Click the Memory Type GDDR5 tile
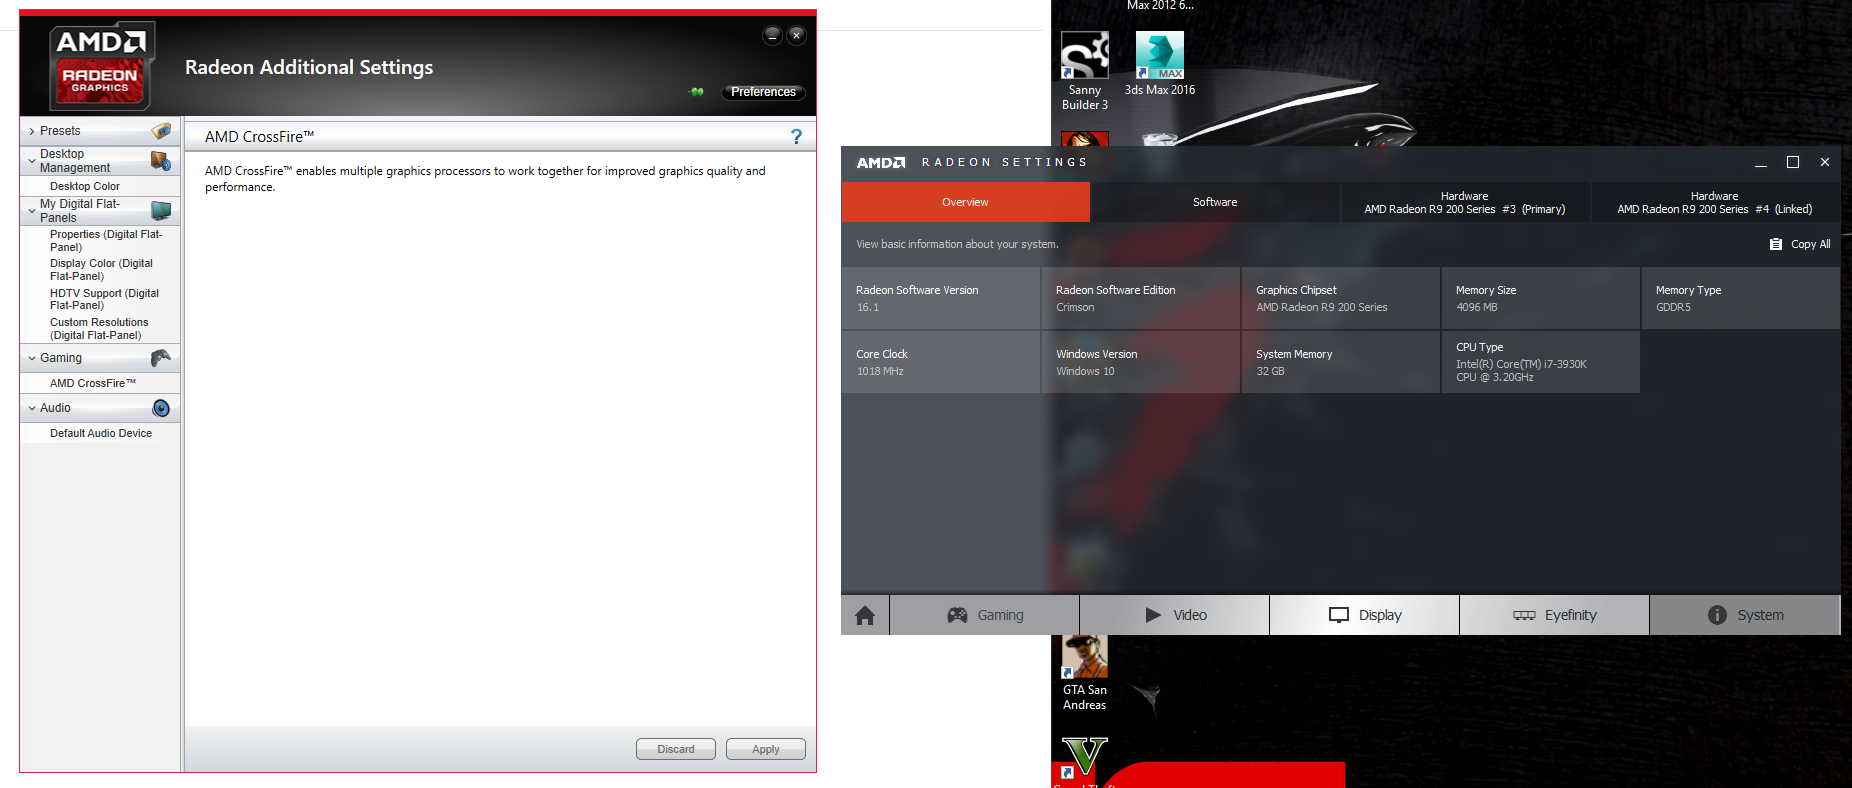This screenshot has height=788, width=1852. pos(1740,298)
